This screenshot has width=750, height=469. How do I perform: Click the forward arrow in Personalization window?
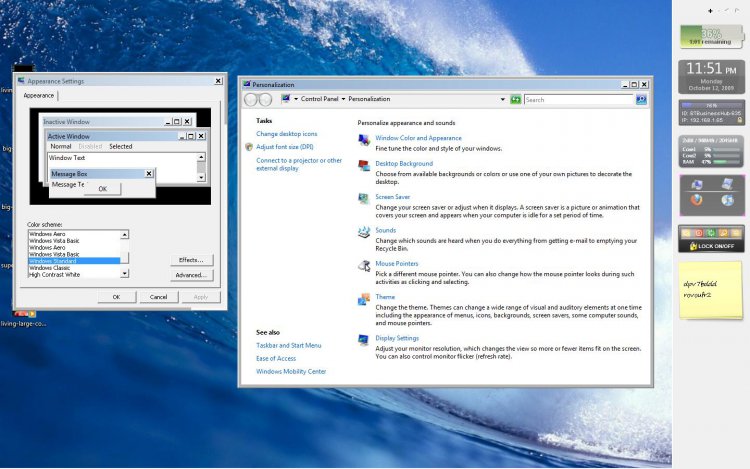265,99
